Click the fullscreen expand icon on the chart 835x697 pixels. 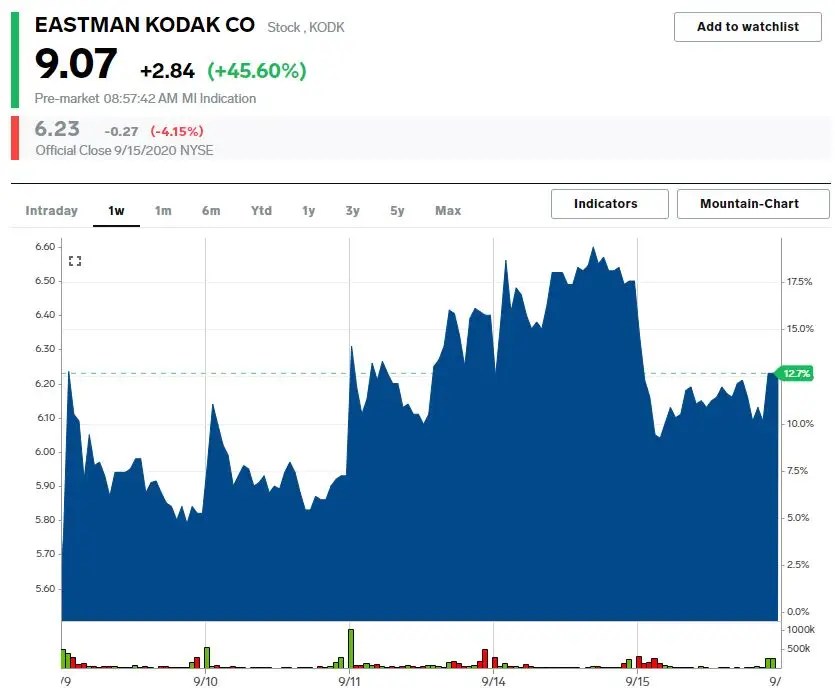pos(75,260)
